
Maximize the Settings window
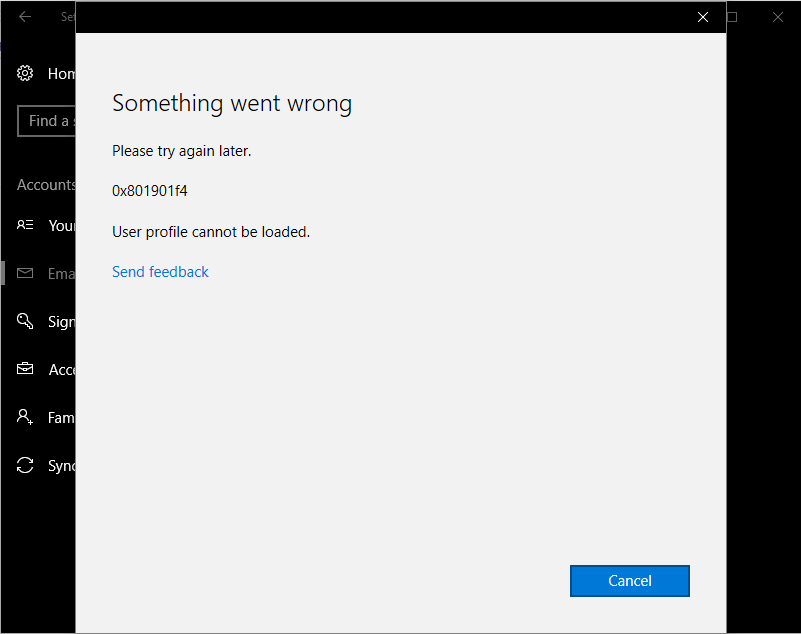coord(732,17)
